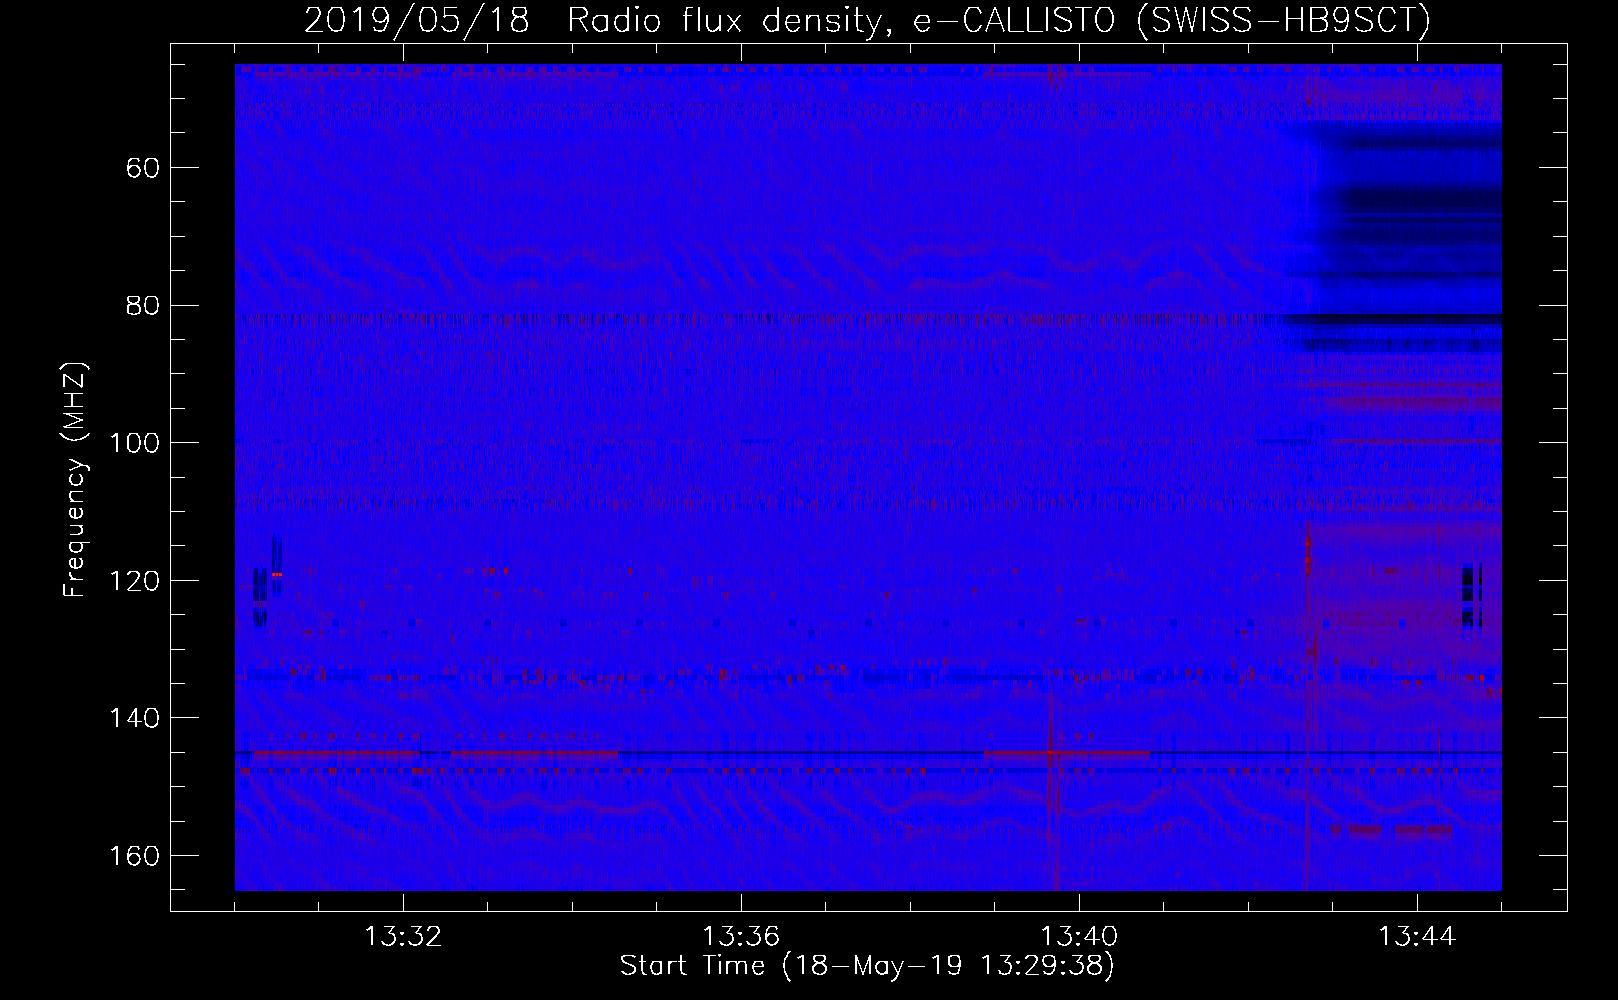Image resolution: width=1618 pixels, height=1000 pixels.
Task: Click the 100 frequency tick label
Action: tap(135, 444)
